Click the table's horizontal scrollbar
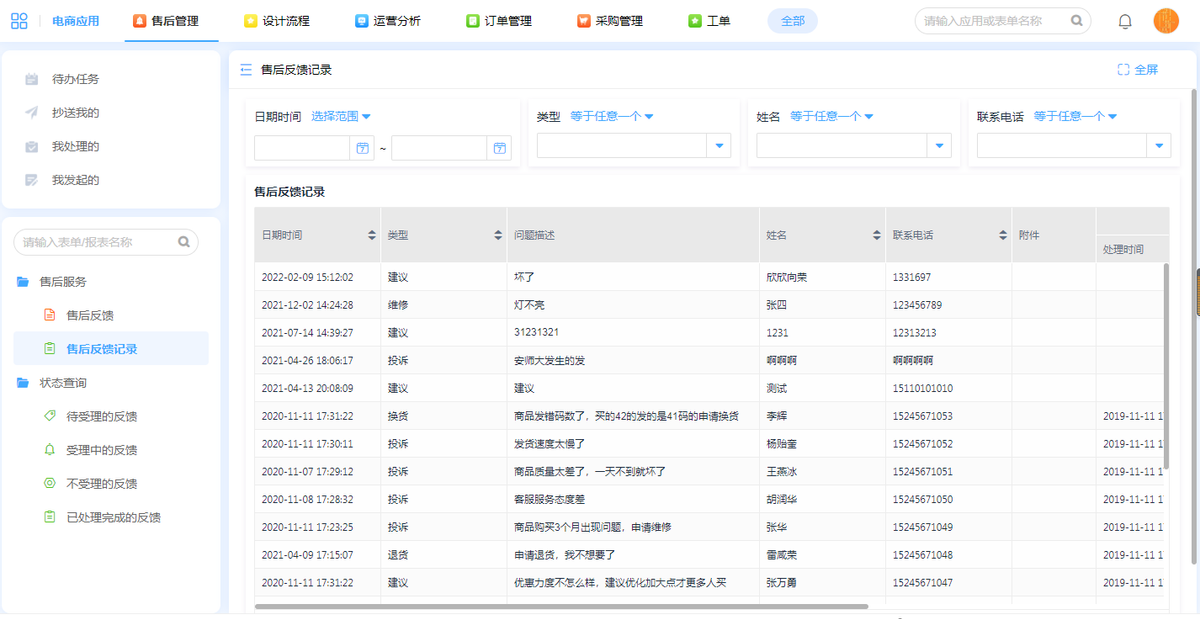The height and width of the screenshot is (619, 1200). click(x=560, y=606)
